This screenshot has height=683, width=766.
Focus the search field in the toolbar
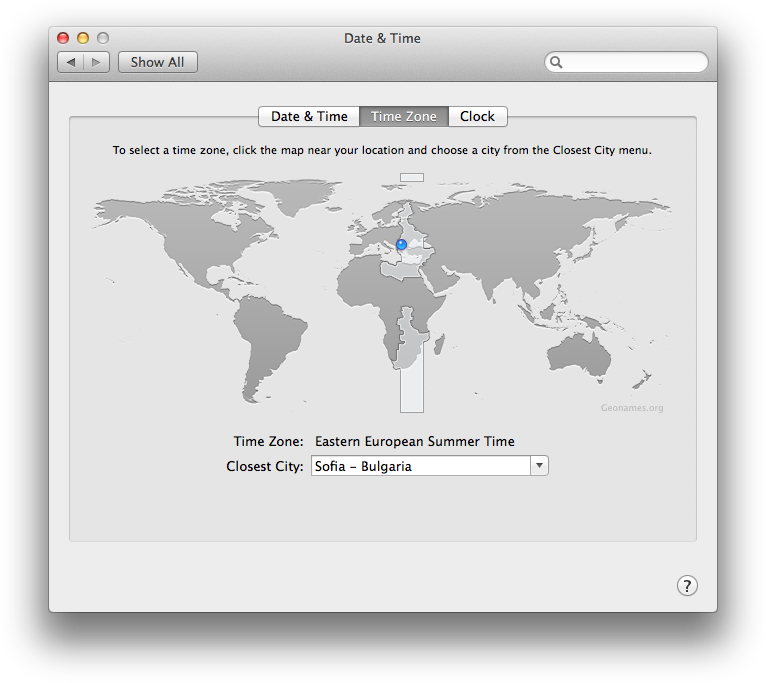point(632,62)
